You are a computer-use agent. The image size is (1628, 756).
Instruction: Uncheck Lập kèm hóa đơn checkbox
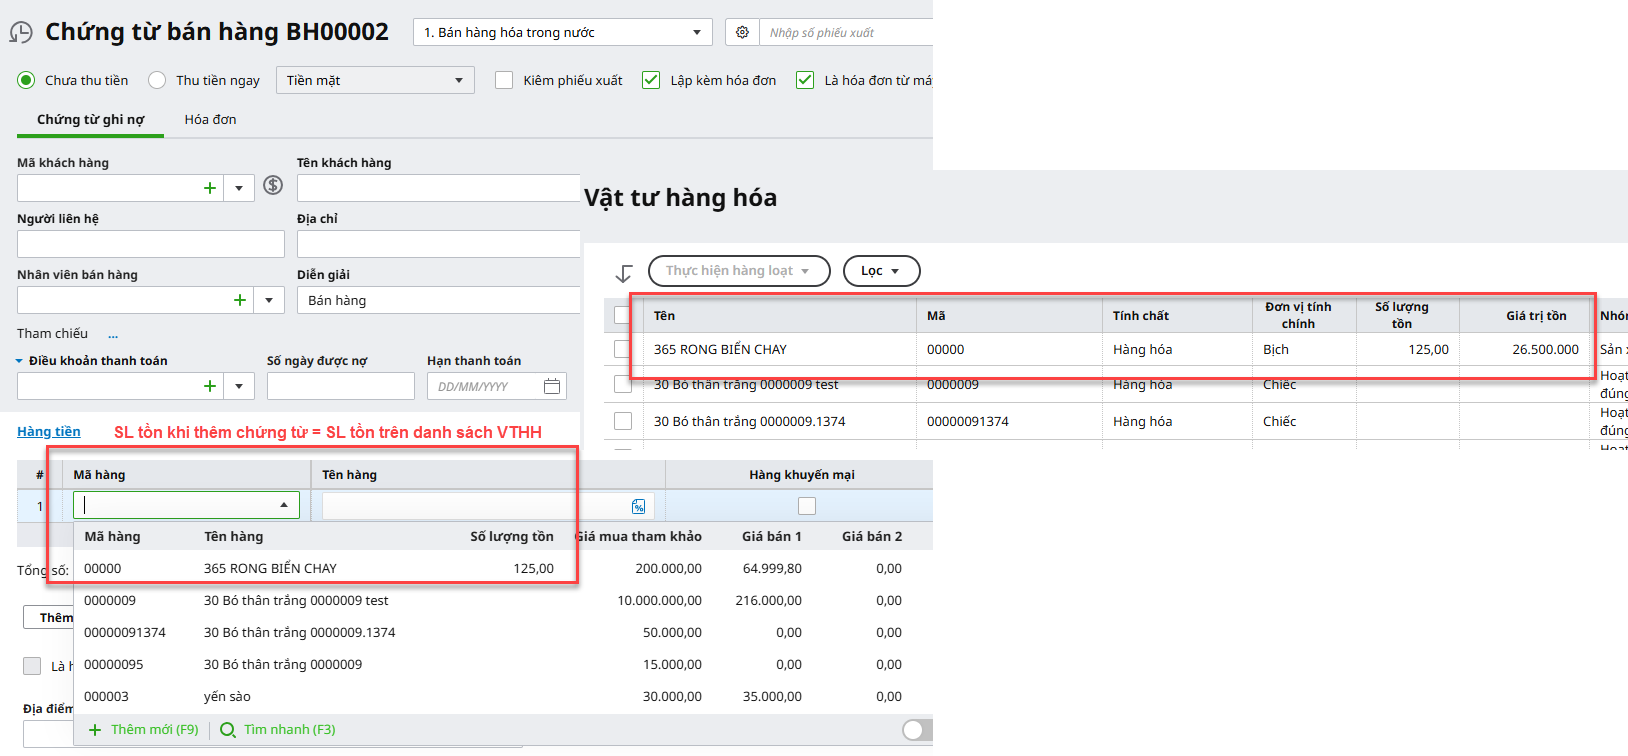(x=651, y=80)
